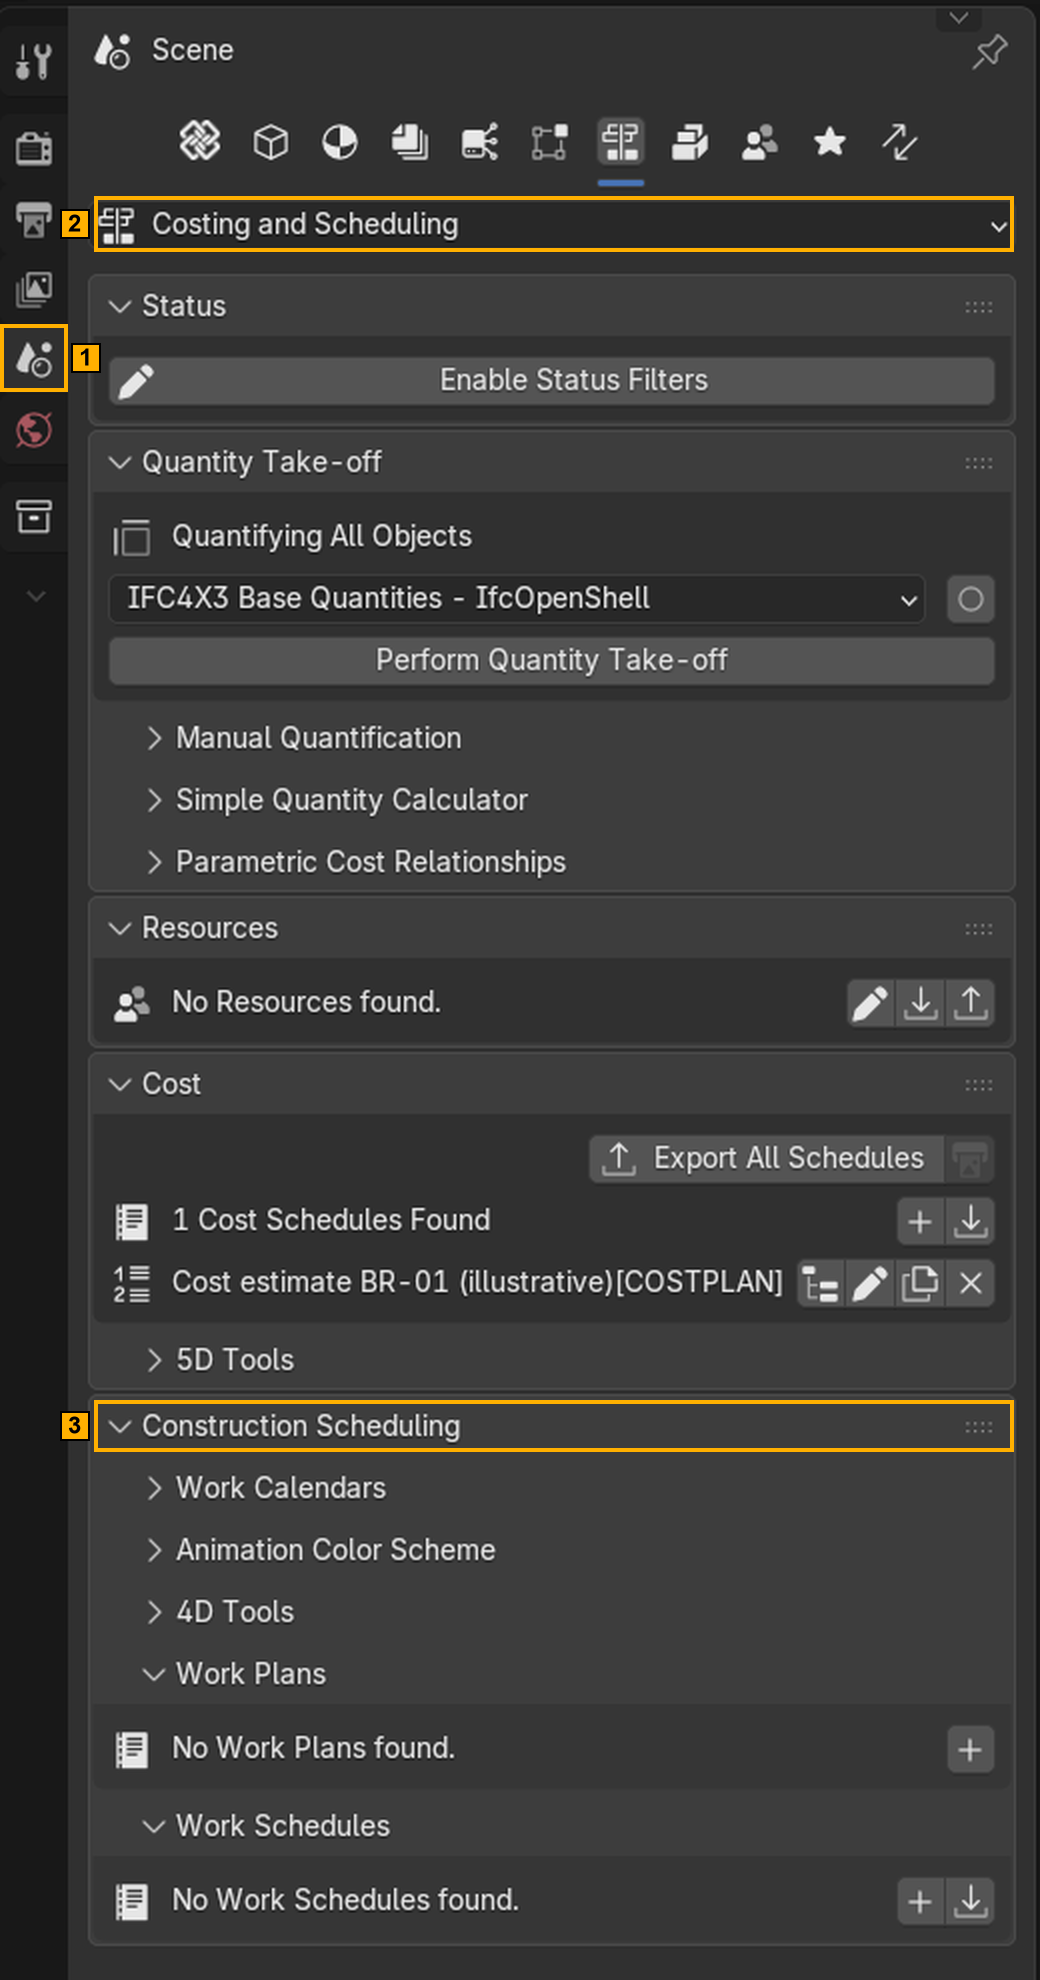The height and width of the screenshot is (1980, 1040).
Task: Click circle button next to quantities dropdown
Action: (970, 599)
